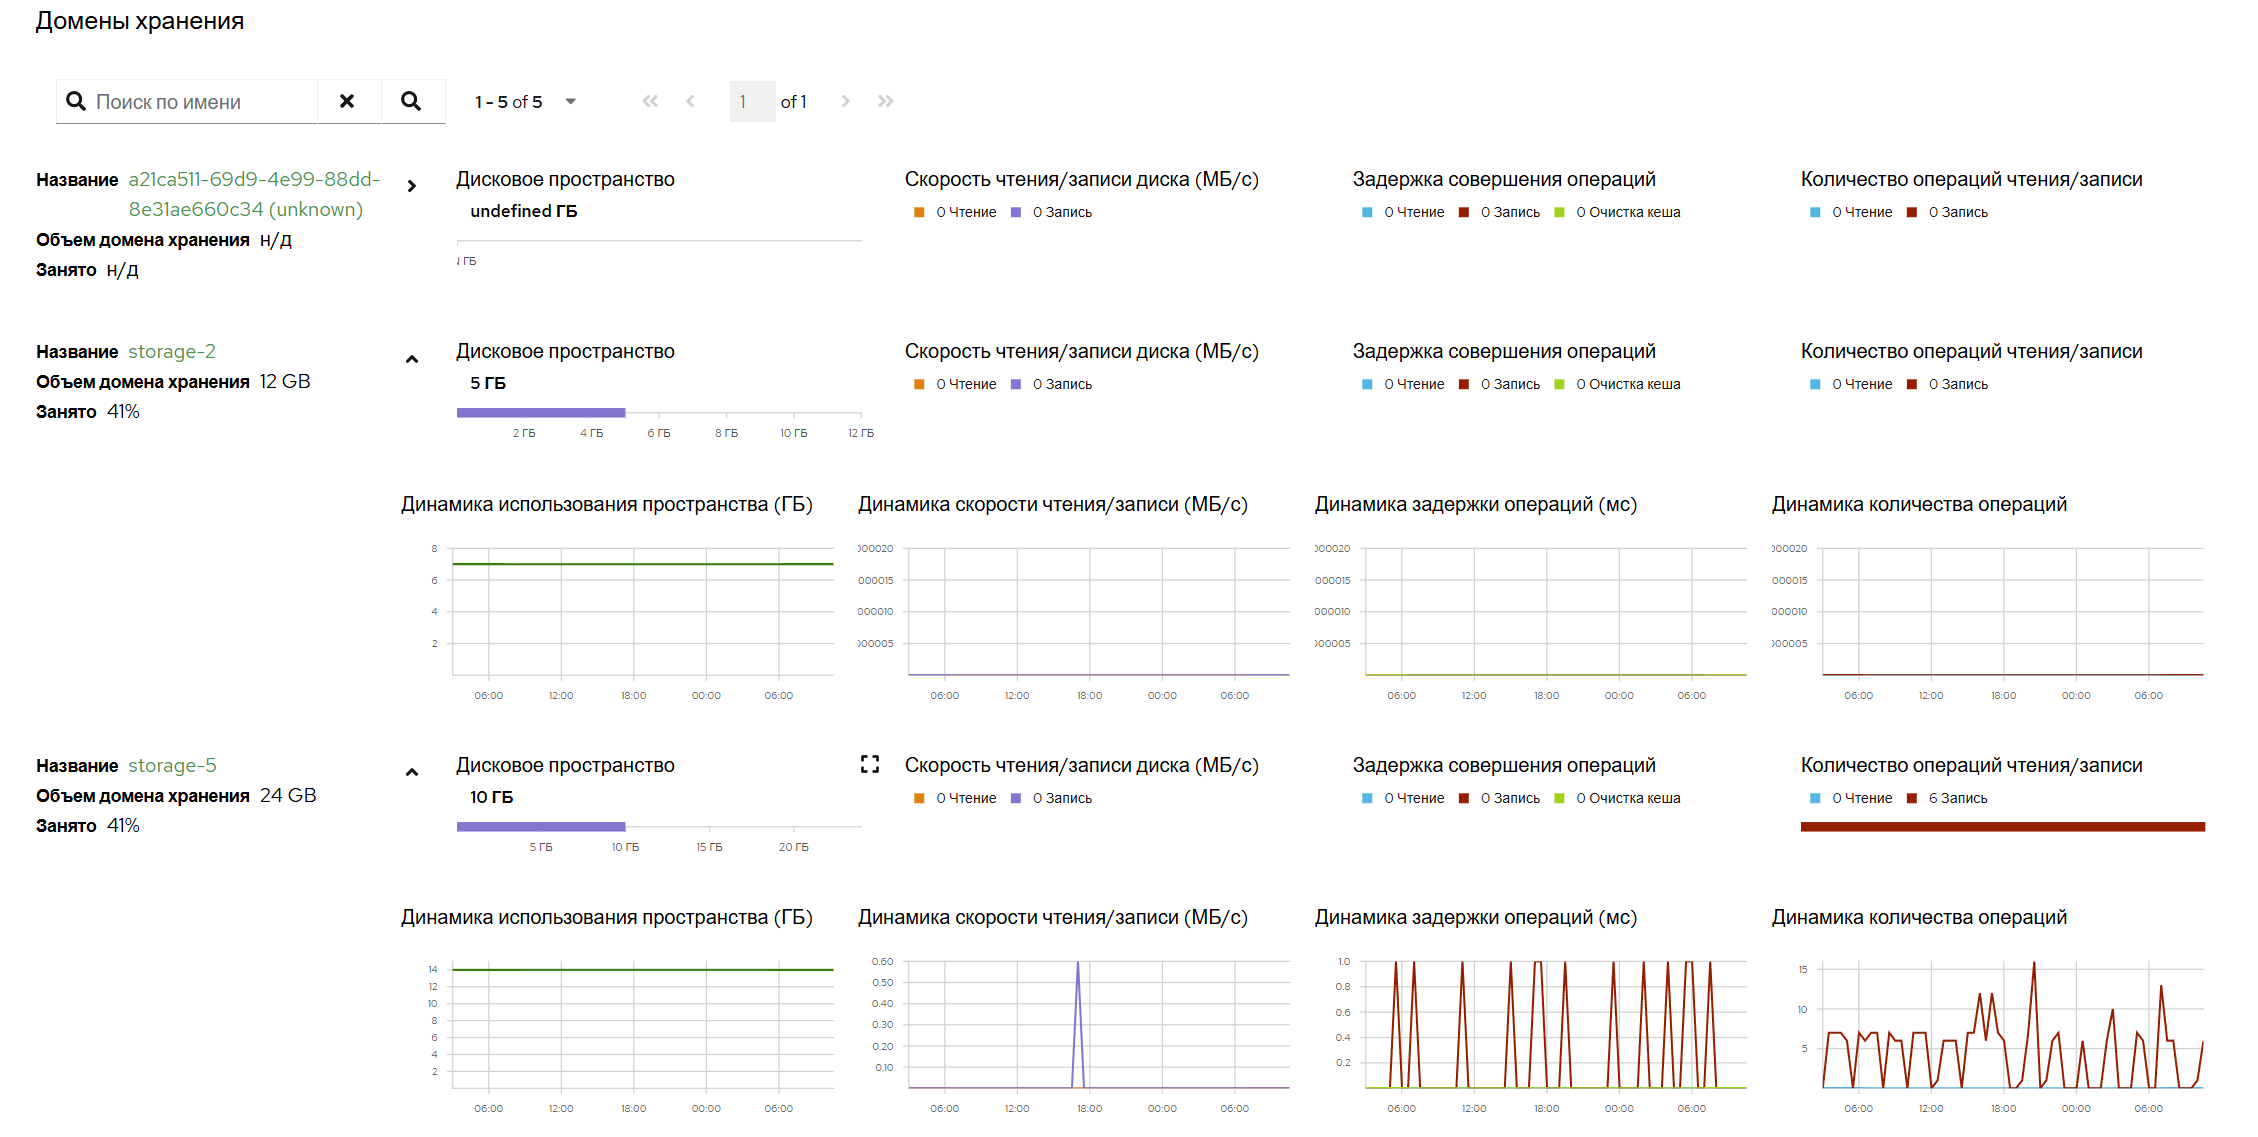Click the magnifier search button

pos(411,101)
